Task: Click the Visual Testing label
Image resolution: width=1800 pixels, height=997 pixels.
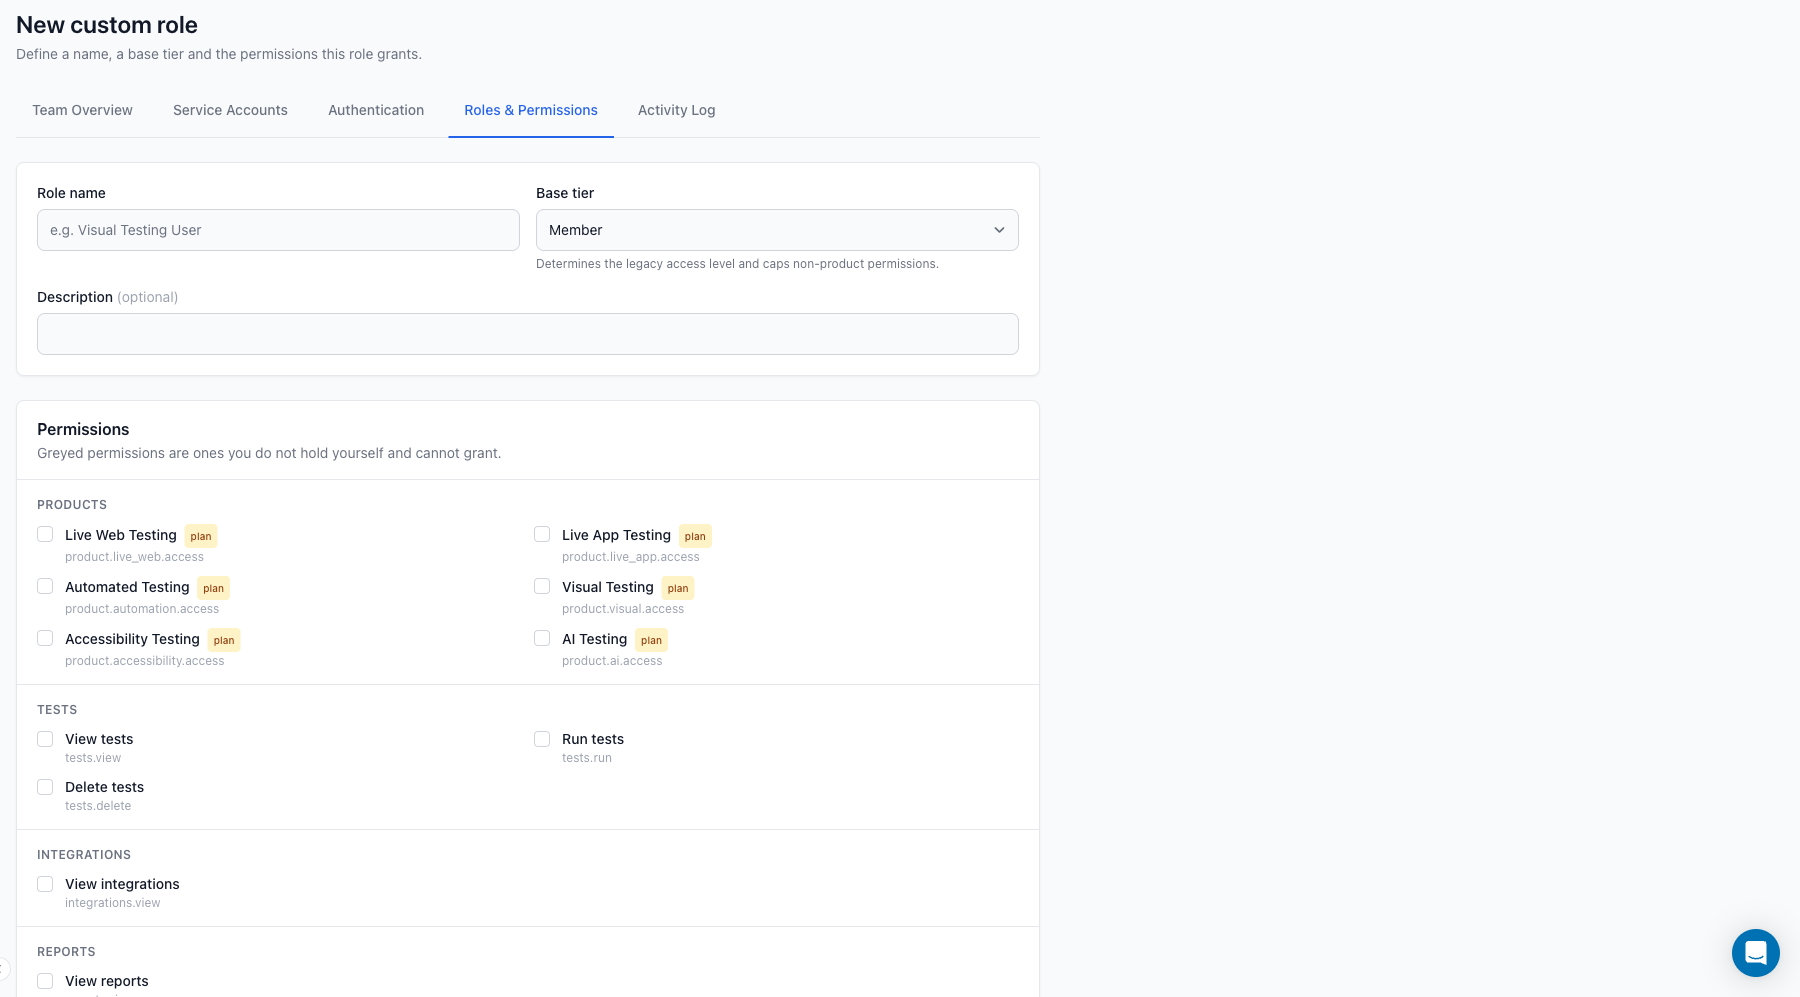Action: [608, 587]
